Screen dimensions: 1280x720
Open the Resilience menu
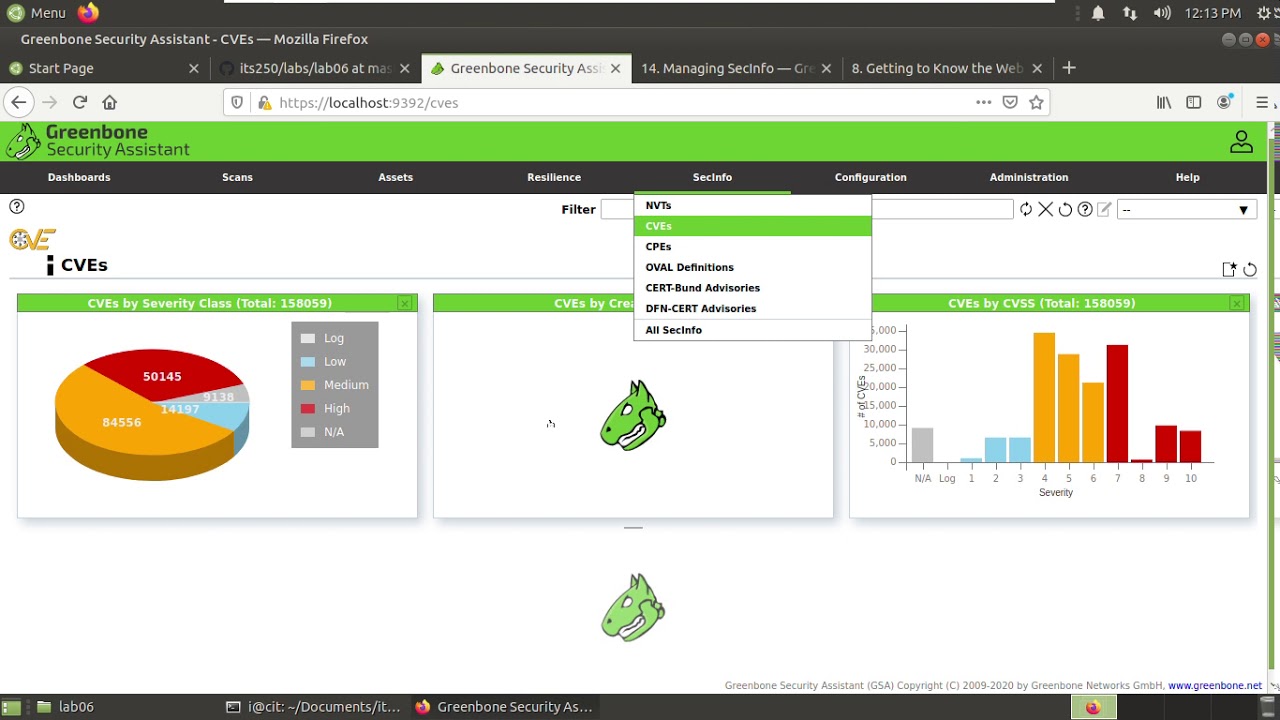coord(554,177)
